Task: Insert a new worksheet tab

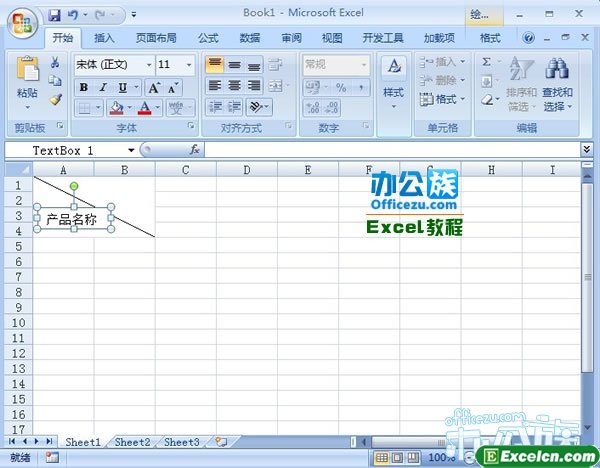Action: (220, 442)
